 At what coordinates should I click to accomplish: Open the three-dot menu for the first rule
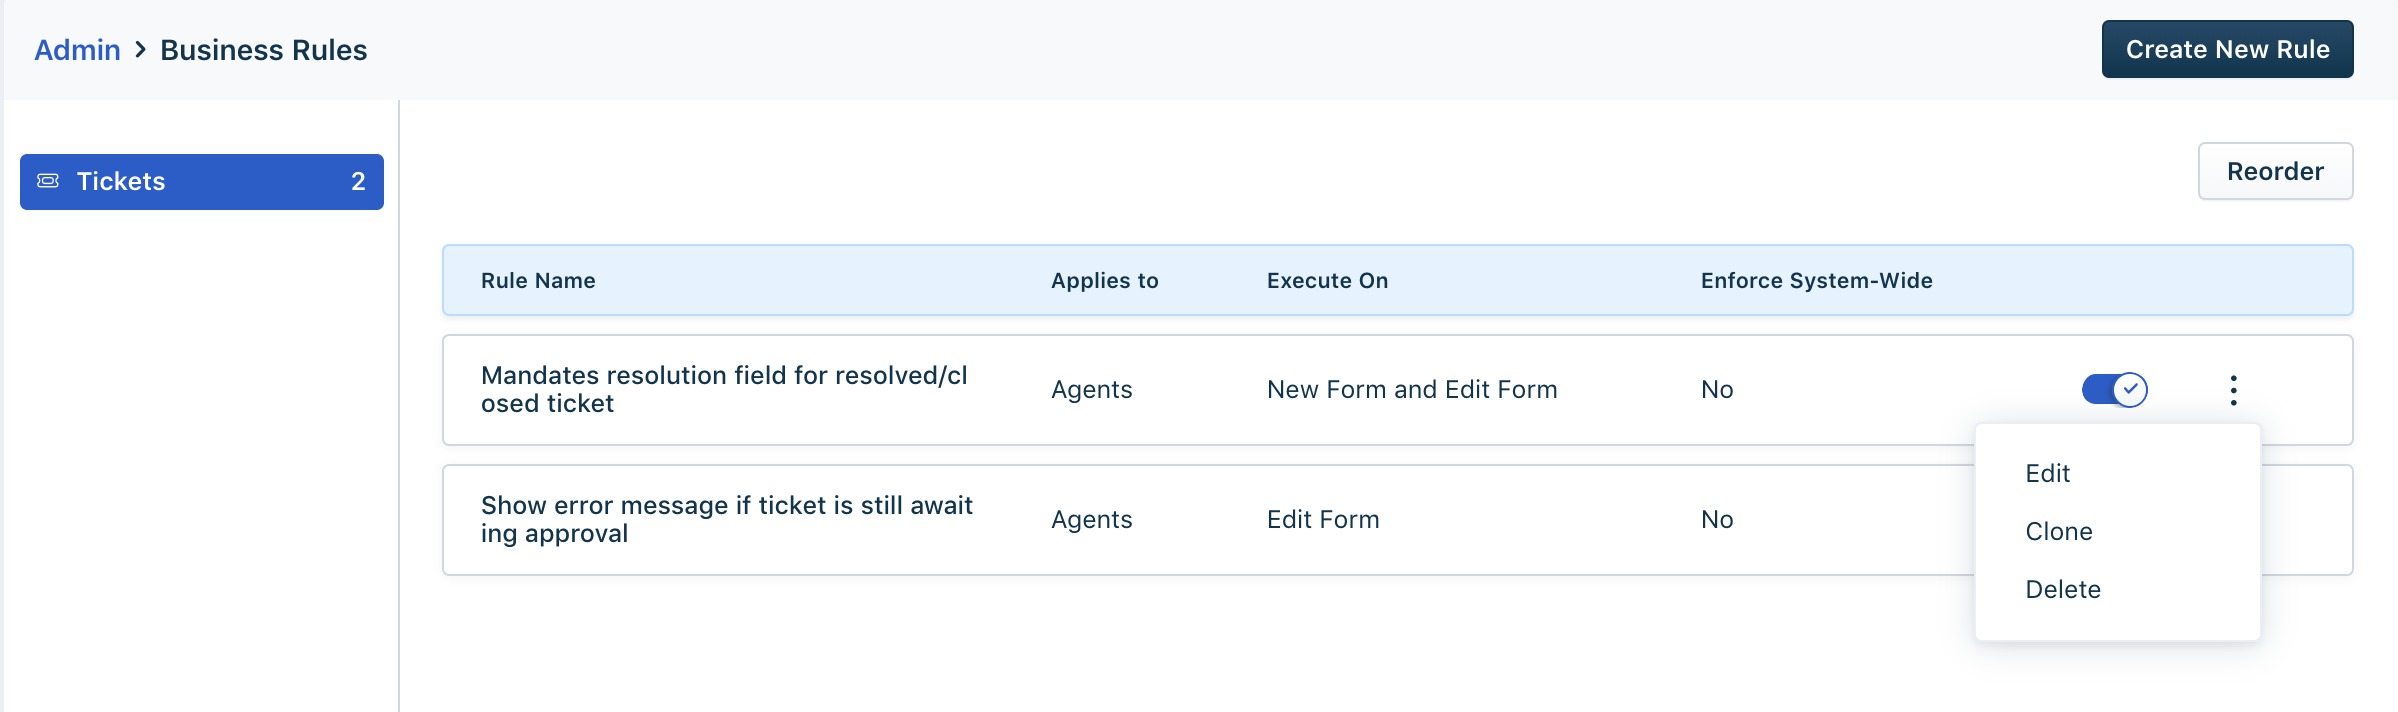[x=2233, y=390]
